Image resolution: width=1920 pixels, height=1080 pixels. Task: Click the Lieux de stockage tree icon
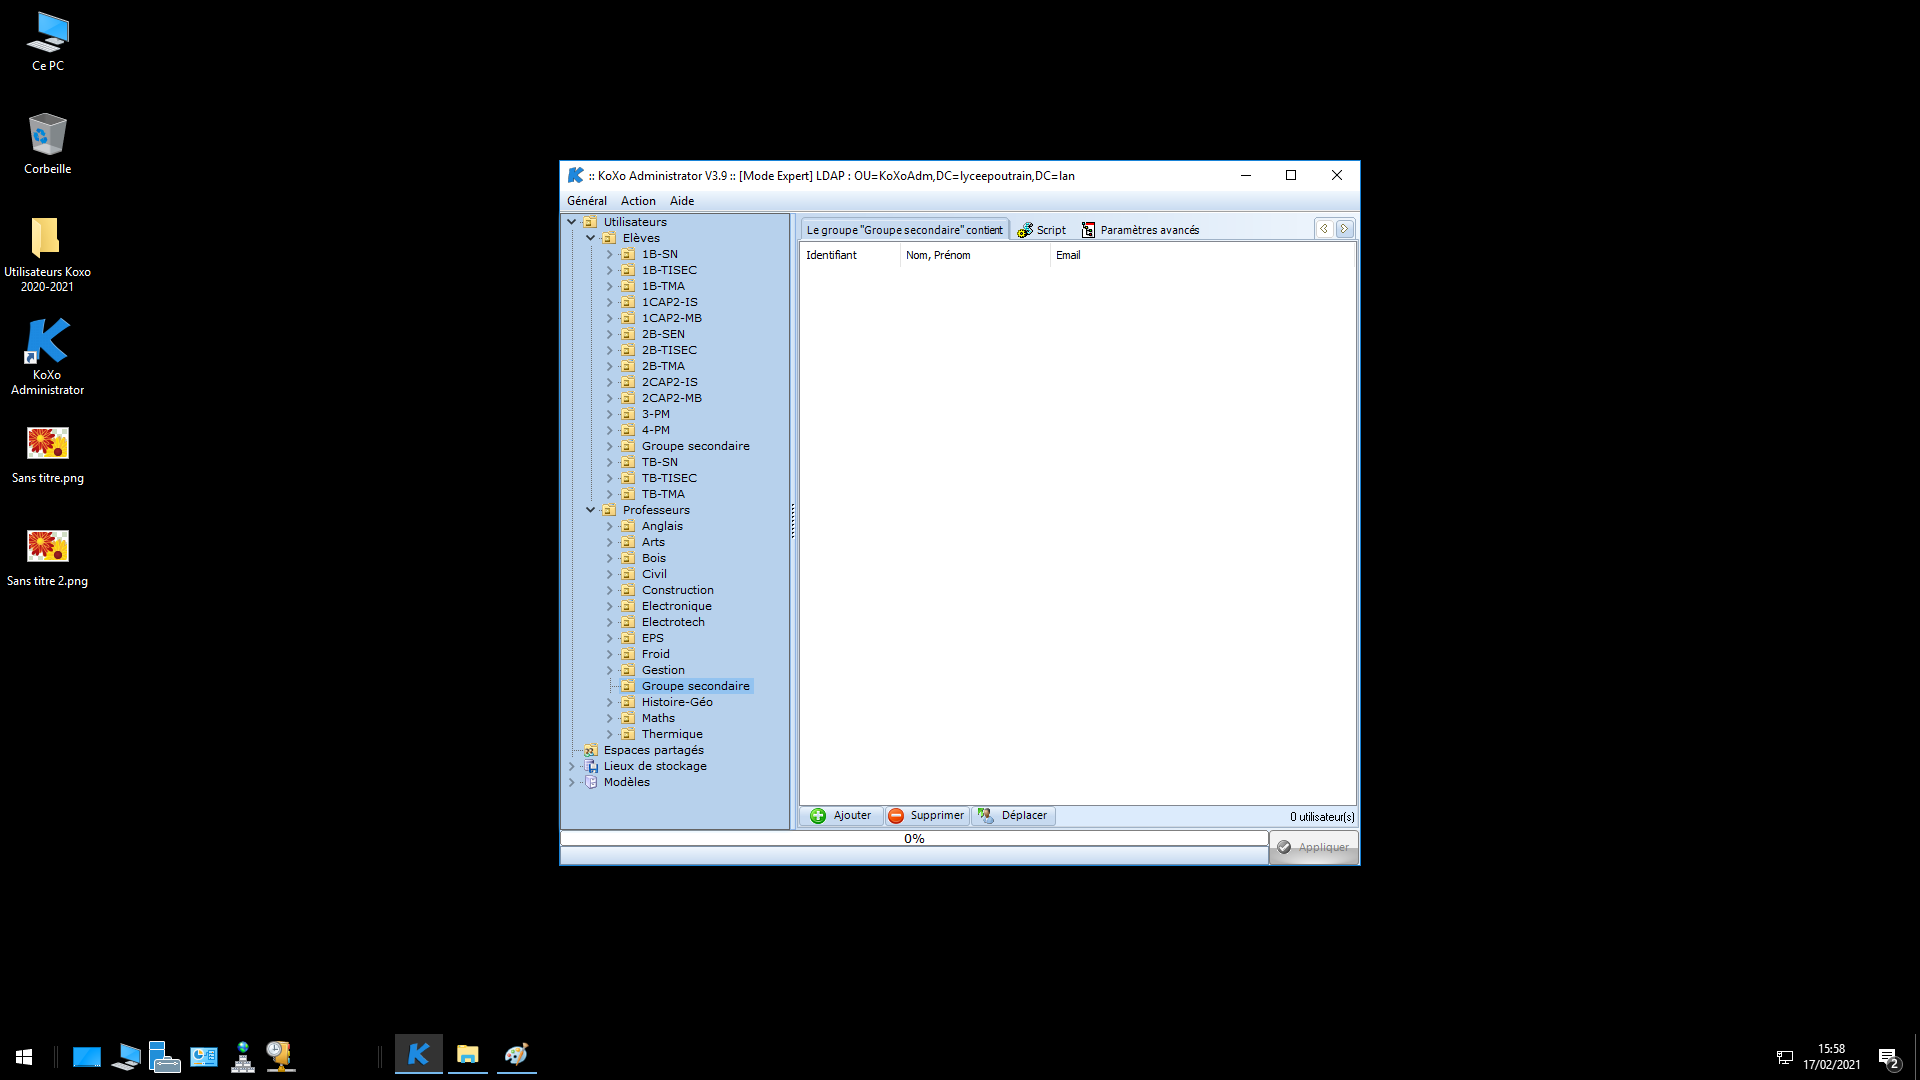[590, 766]
